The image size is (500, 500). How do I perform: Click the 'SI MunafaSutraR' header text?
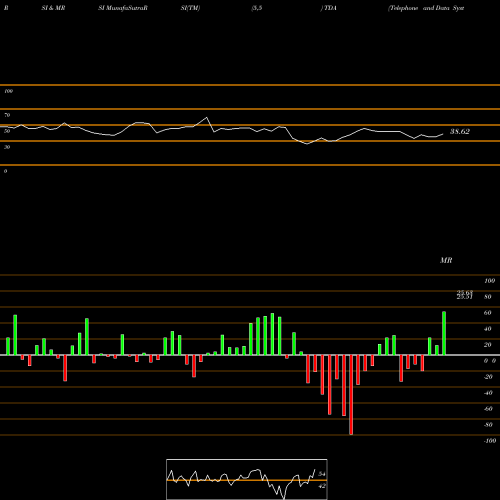coord(123,8)
